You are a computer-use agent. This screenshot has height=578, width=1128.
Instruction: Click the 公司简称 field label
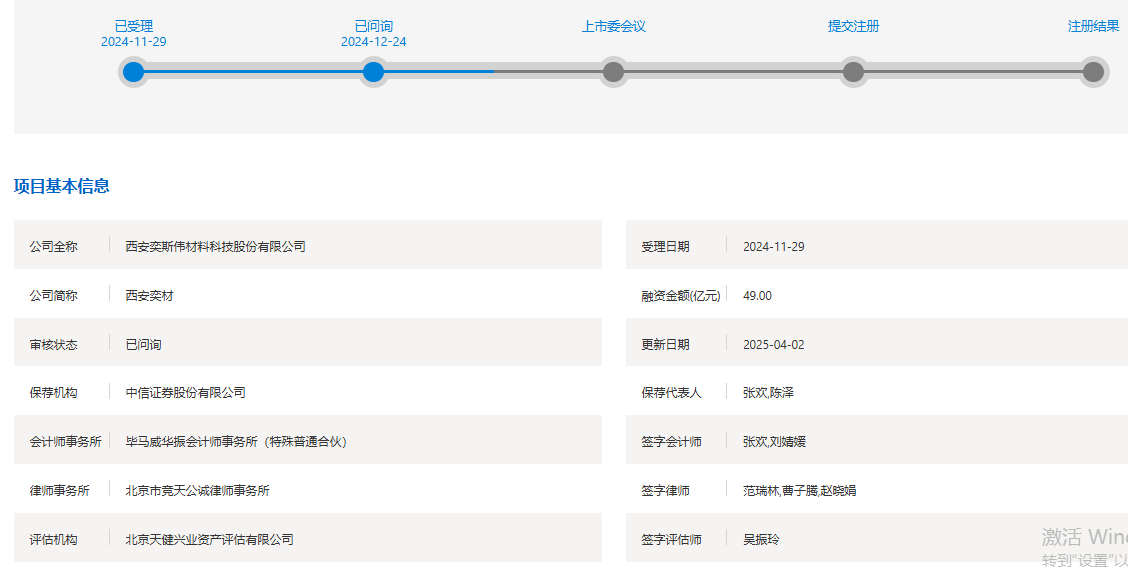point(53,295)
